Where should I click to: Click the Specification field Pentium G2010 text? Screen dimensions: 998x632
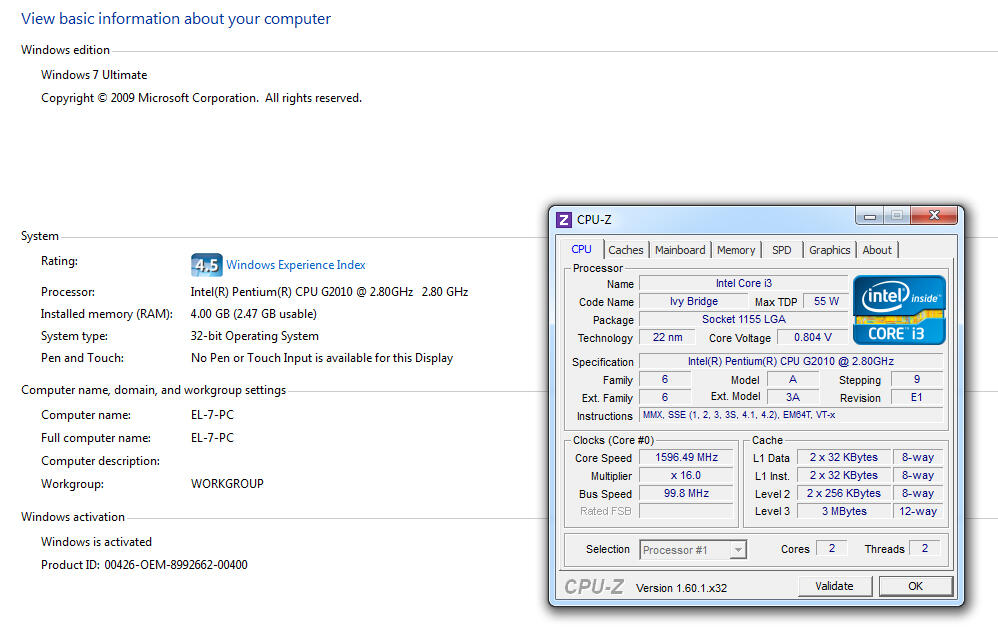click(x=791, y=361)
